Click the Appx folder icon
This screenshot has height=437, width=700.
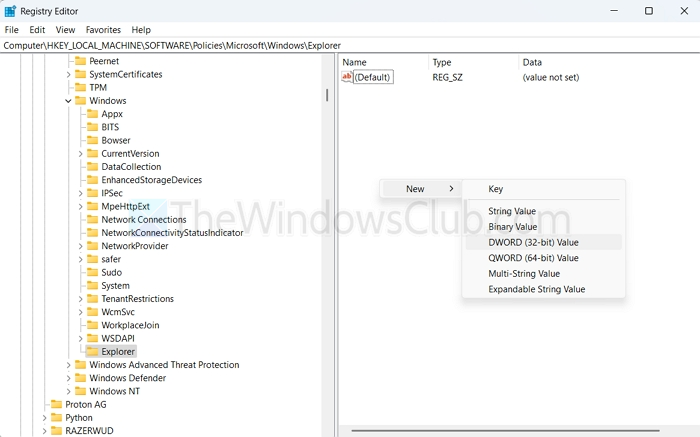tap(92, 114)
